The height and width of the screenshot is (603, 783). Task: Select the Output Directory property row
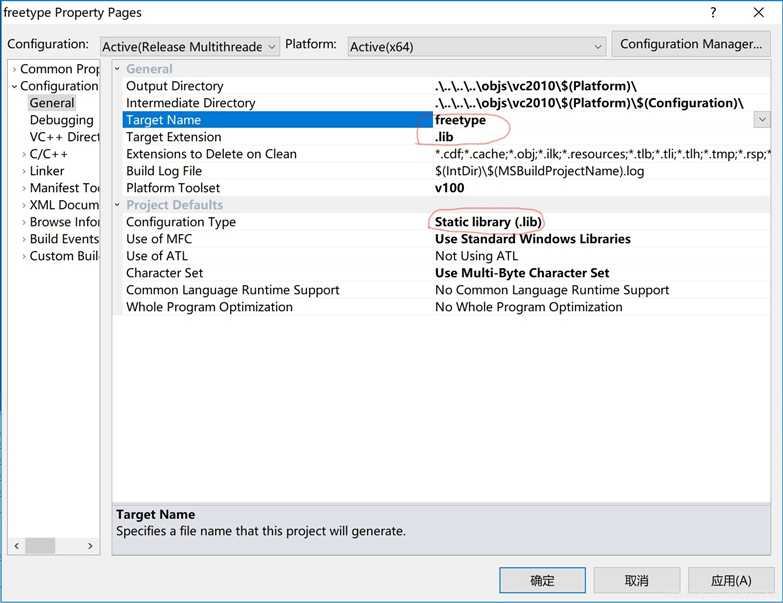pos(445,86)
